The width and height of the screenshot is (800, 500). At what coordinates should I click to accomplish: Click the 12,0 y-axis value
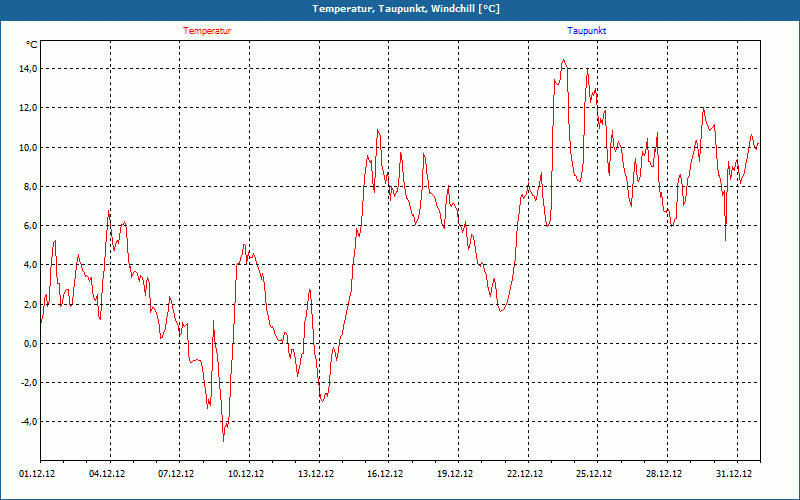coord(29,108)
